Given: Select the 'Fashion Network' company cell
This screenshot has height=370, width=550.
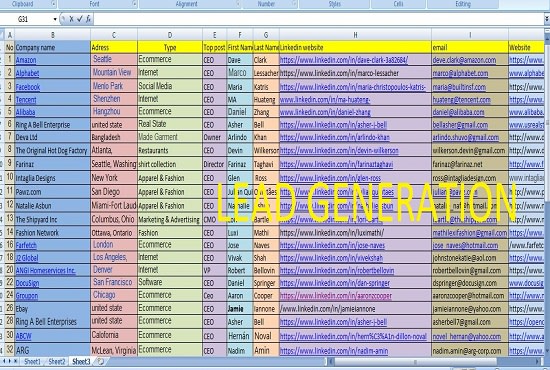Looking at the screenshot, I should pos(52,233).
